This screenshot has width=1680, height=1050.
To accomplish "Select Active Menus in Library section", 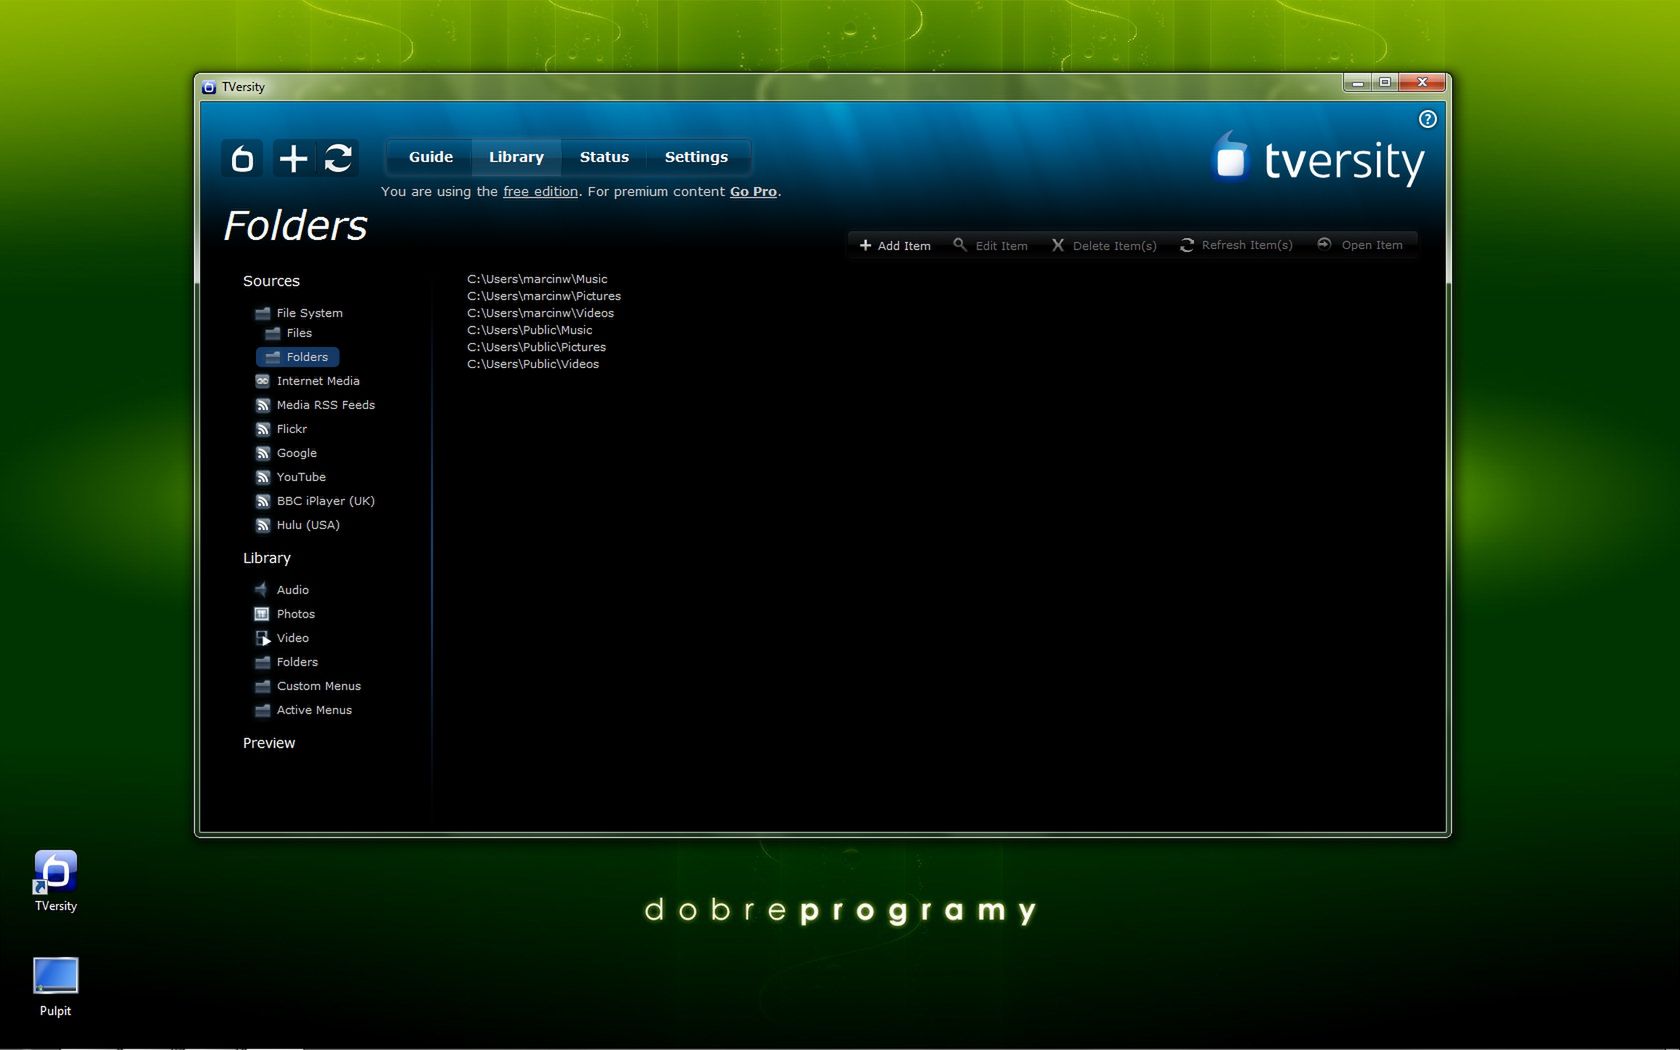I will (314, 710).
